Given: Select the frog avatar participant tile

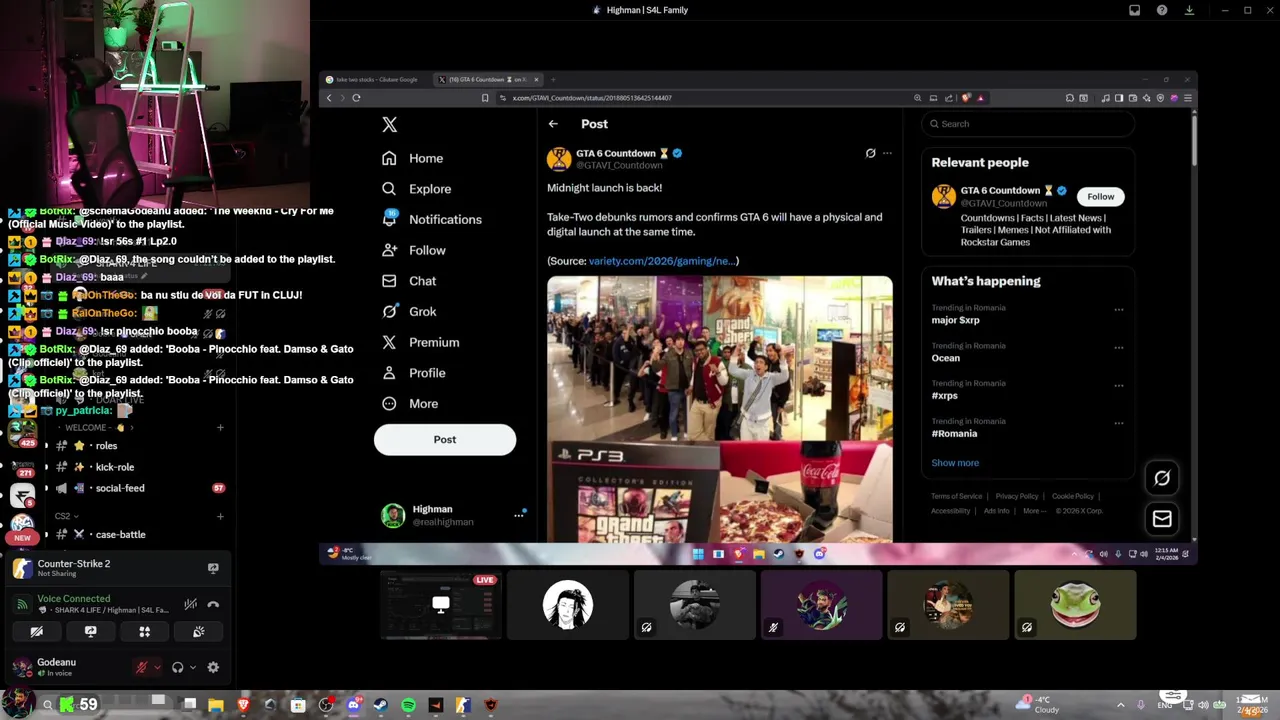Looking at the screenshot, I should click(x=1075, y=605).
